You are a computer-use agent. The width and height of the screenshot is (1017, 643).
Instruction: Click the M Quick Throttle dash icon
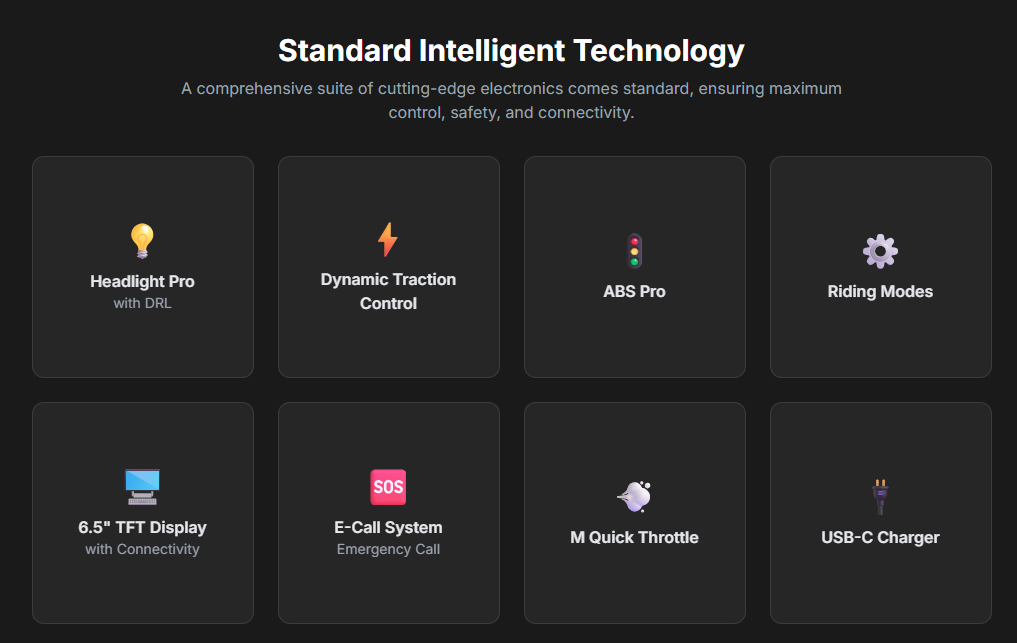634,496
